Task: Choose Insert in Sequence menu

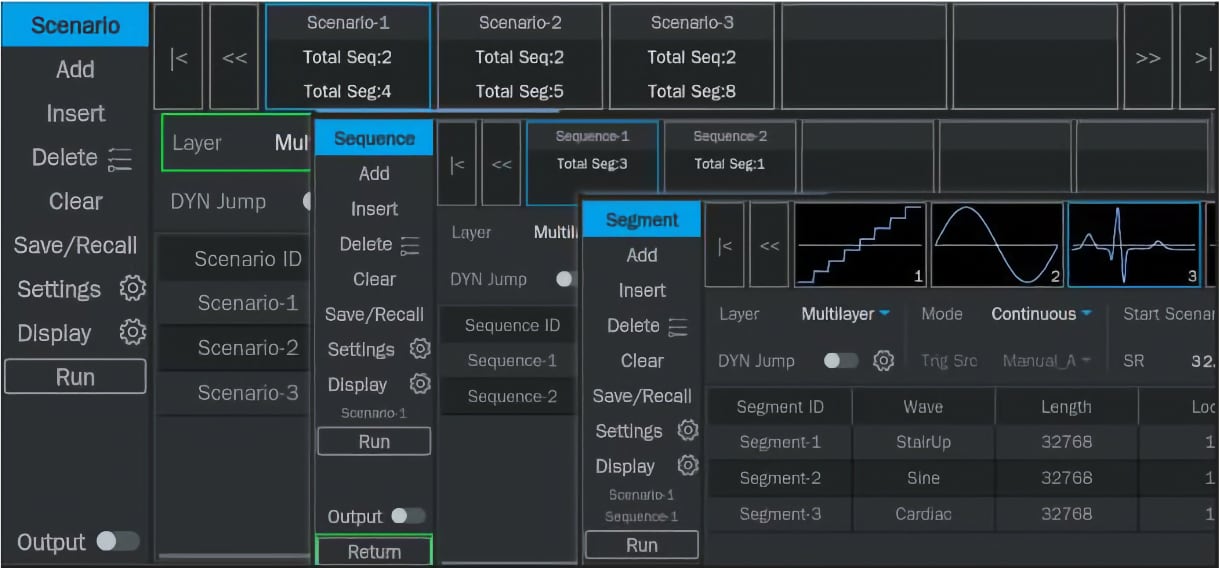Action: coord(374,209)
